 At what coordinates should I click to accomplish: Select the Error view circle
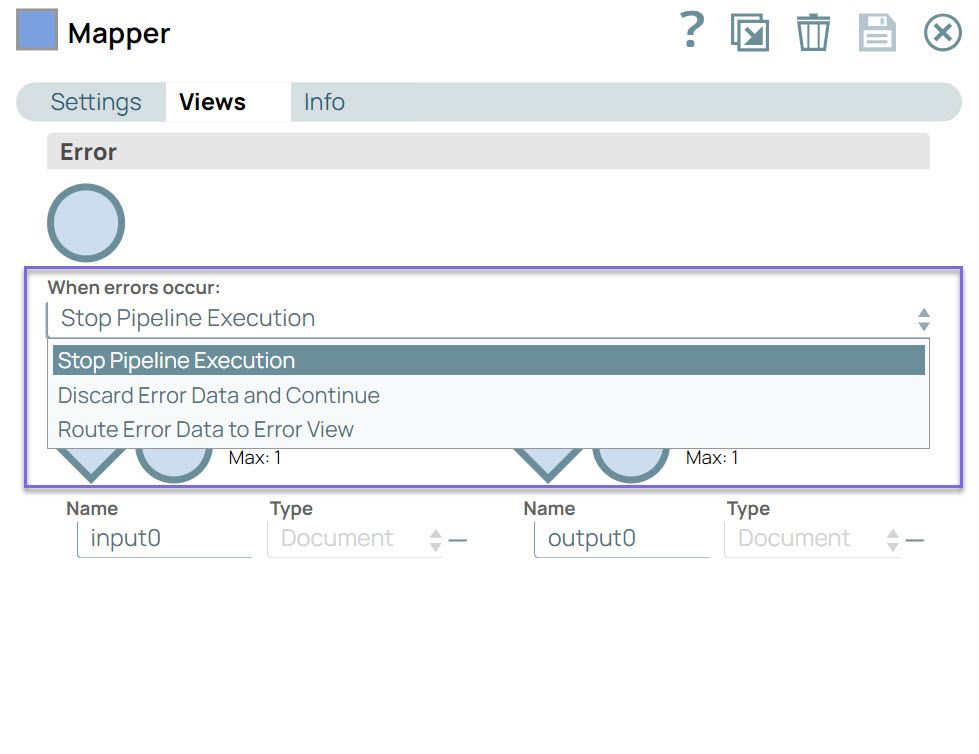tap(85, 222)
